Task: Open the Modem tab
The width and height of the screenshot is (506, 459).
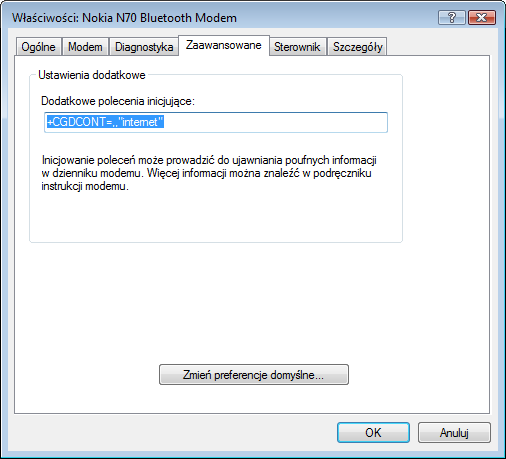Action: pyautogui.click(x=85, y=46)
